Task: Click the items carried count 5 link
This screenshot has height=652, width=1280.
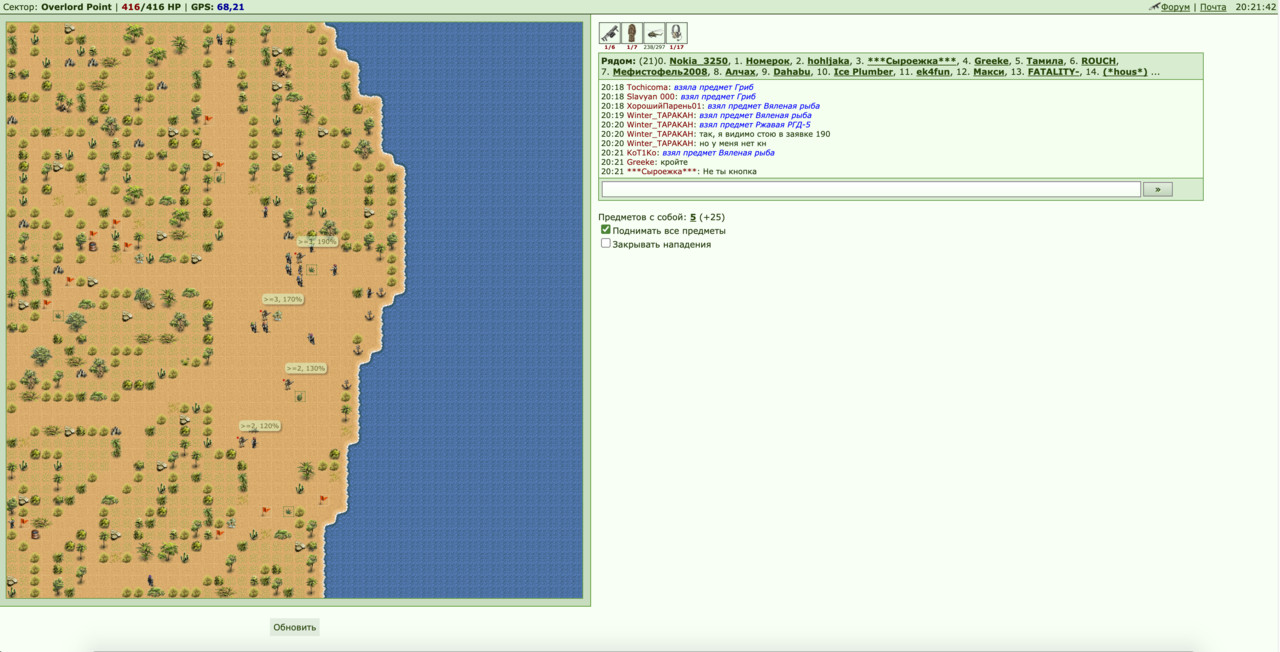Action: [693, 217]
